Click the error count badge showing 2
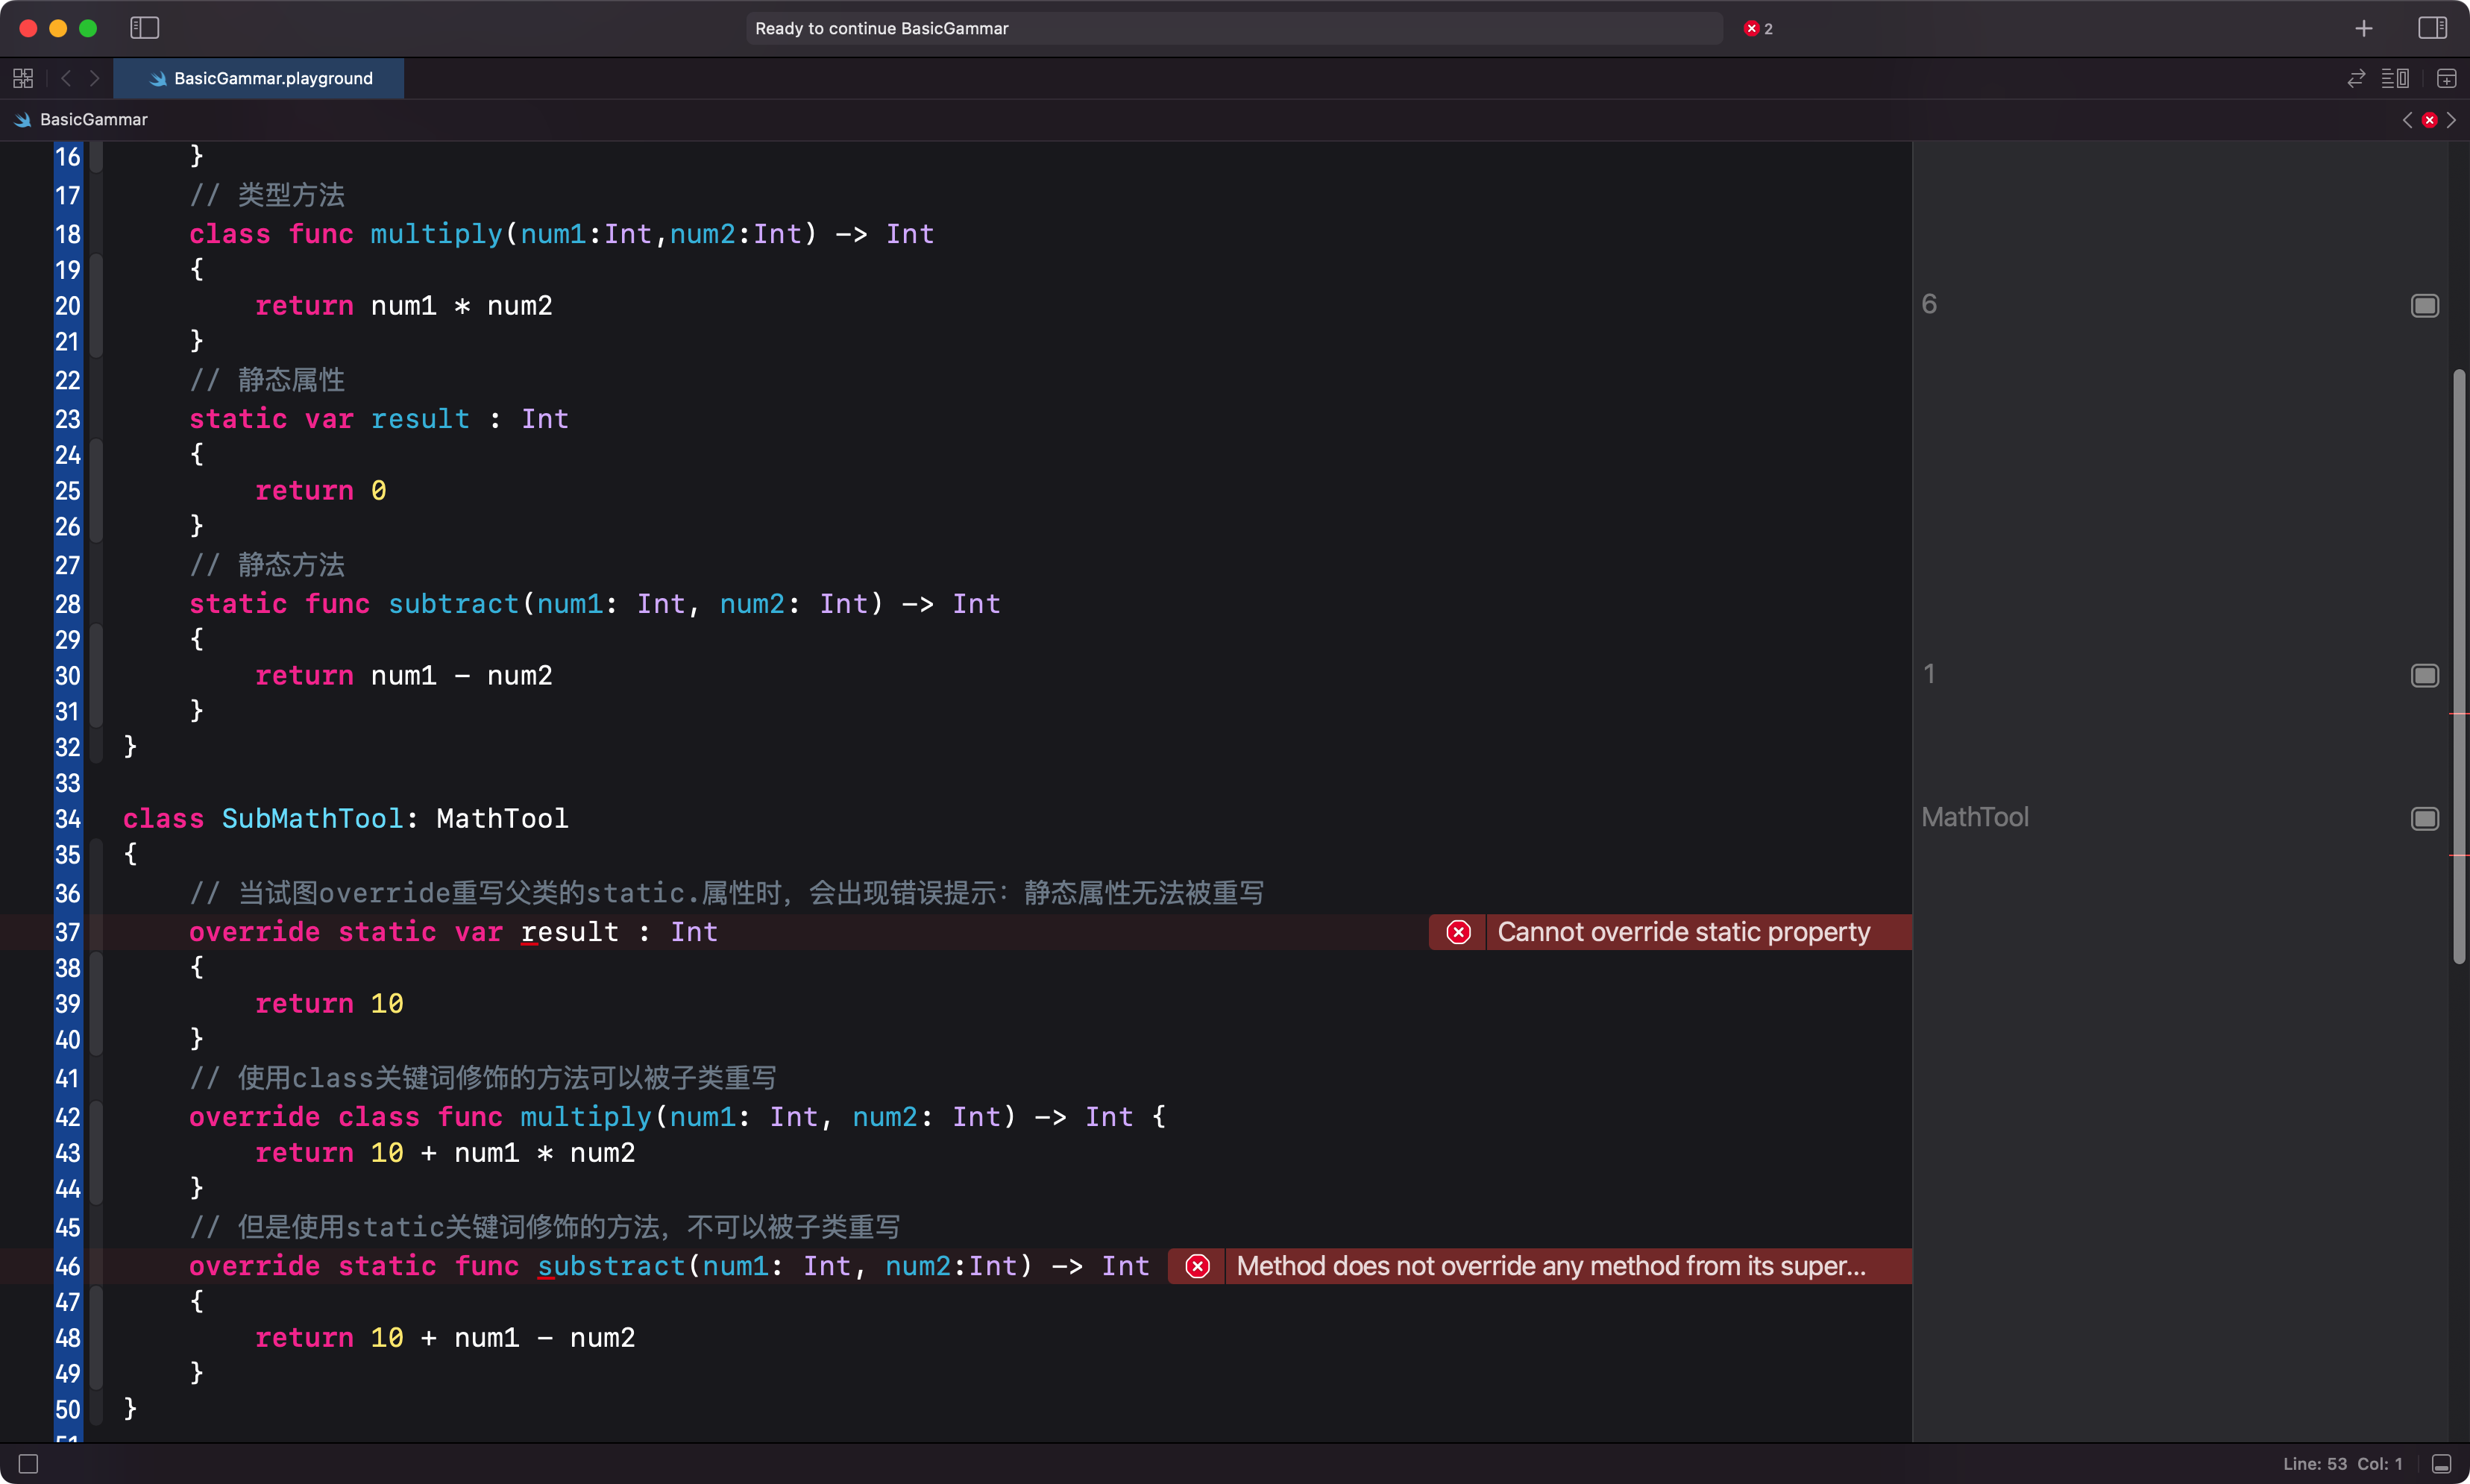Image resolution: width=2470 pixels, height=1484 pixels. (x=1758, y=28)
